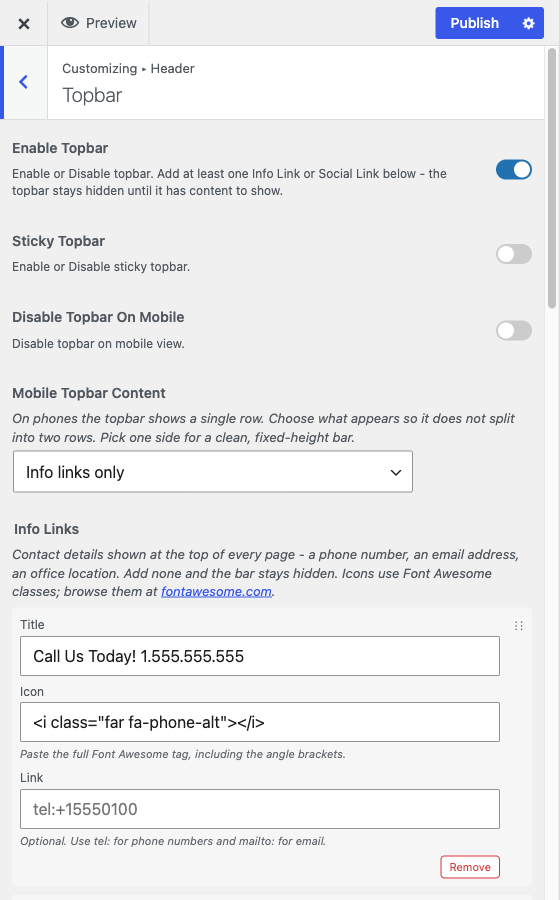
Task: Focus the Link field showing tel:+15550100
Action: coord(260,809)
